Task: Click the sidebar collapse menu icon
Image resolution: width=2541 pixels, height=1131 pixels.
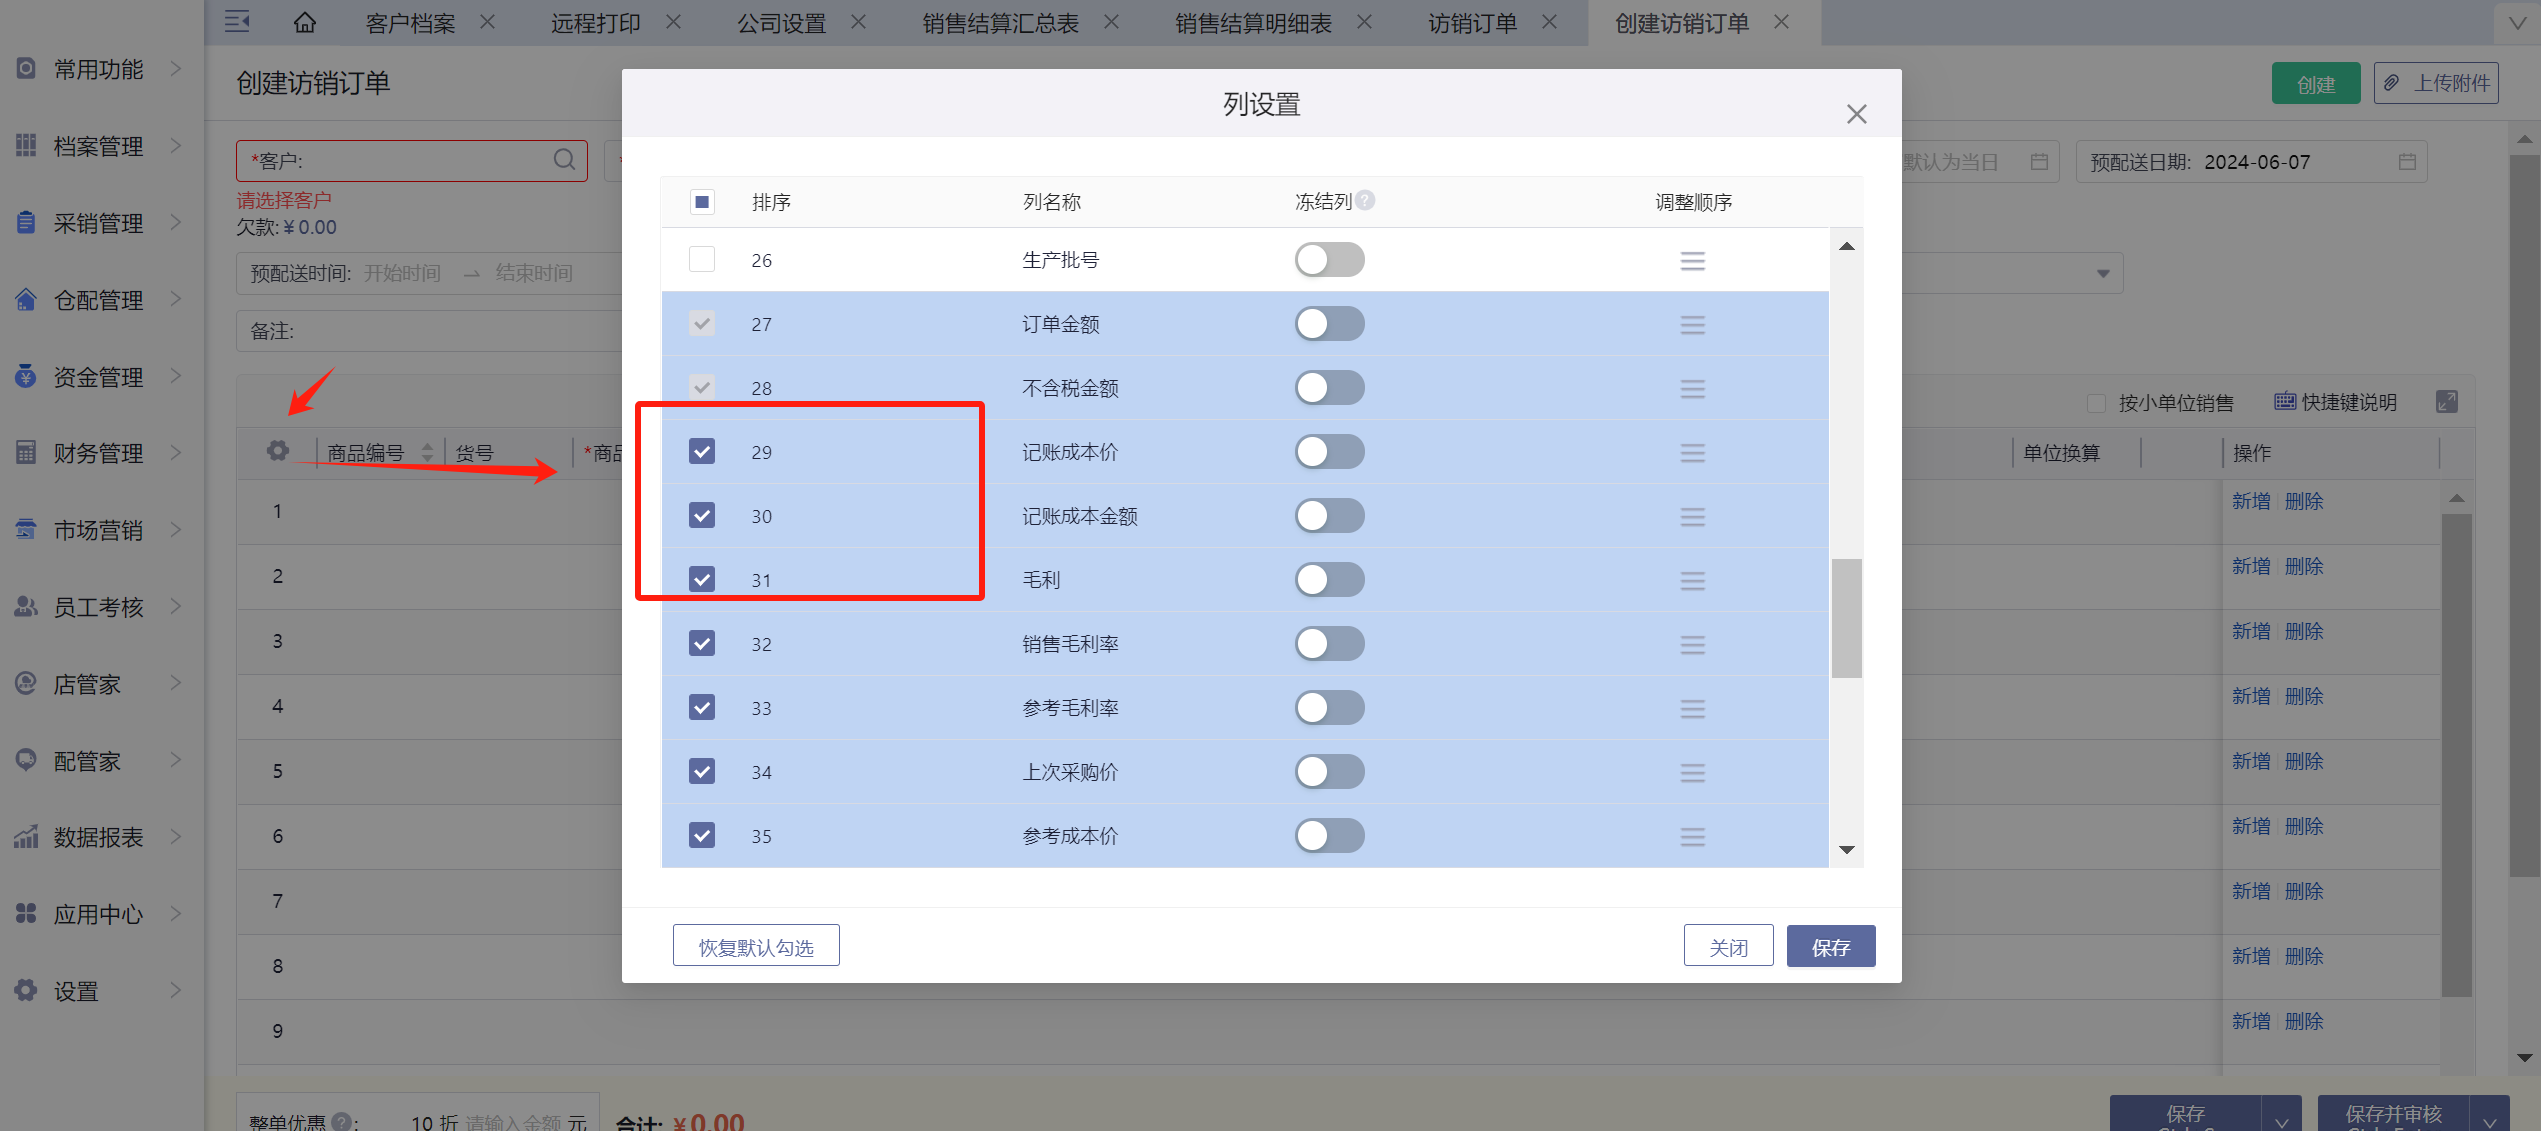Action: (237, 21)
